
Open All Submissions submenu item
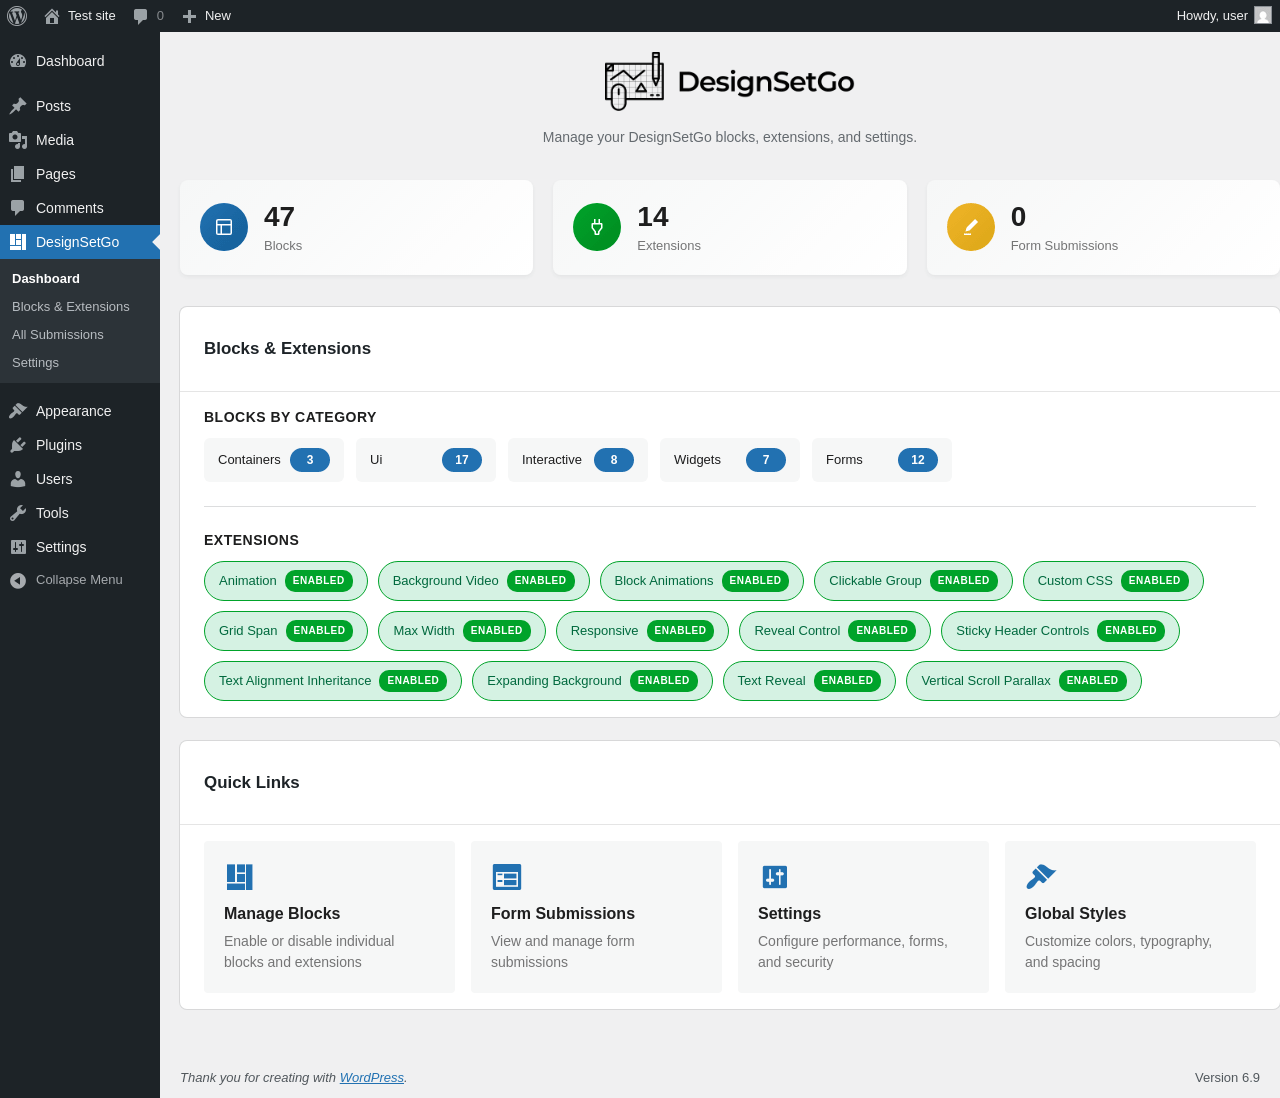click(x=58, y=335)
